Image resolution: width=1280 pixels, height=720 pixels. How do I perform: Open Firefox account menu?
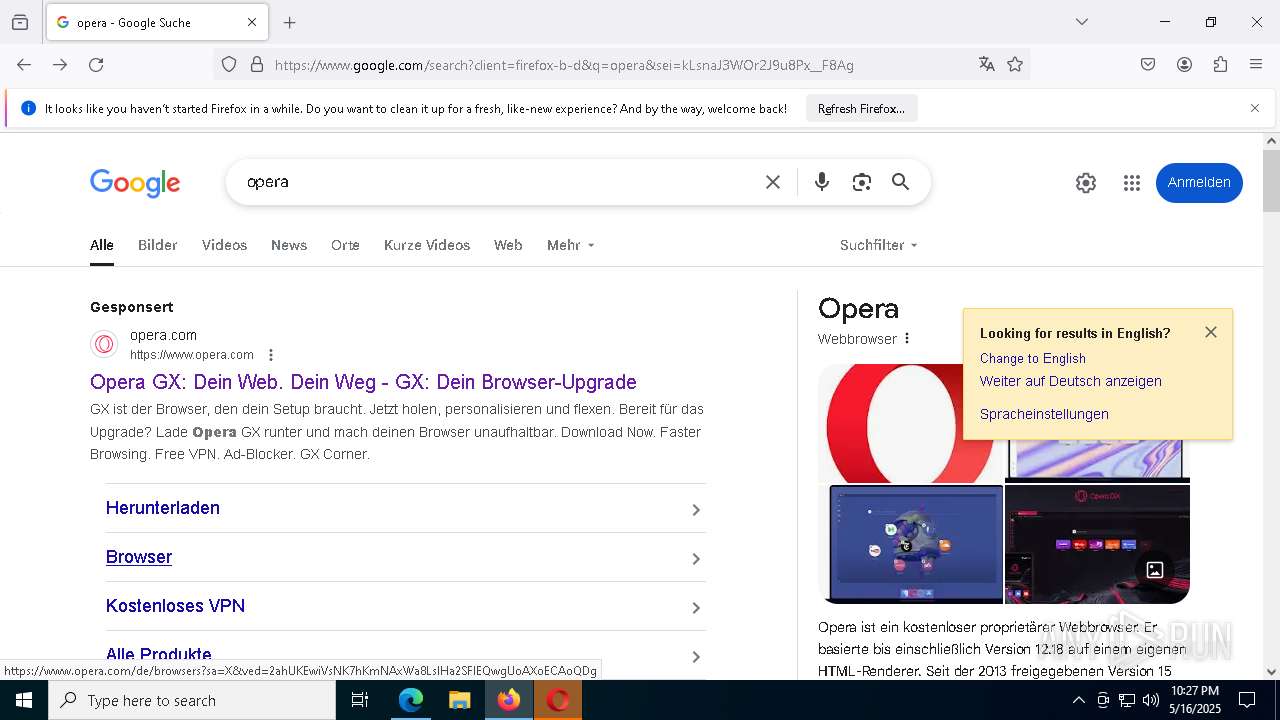point(1184,65)
